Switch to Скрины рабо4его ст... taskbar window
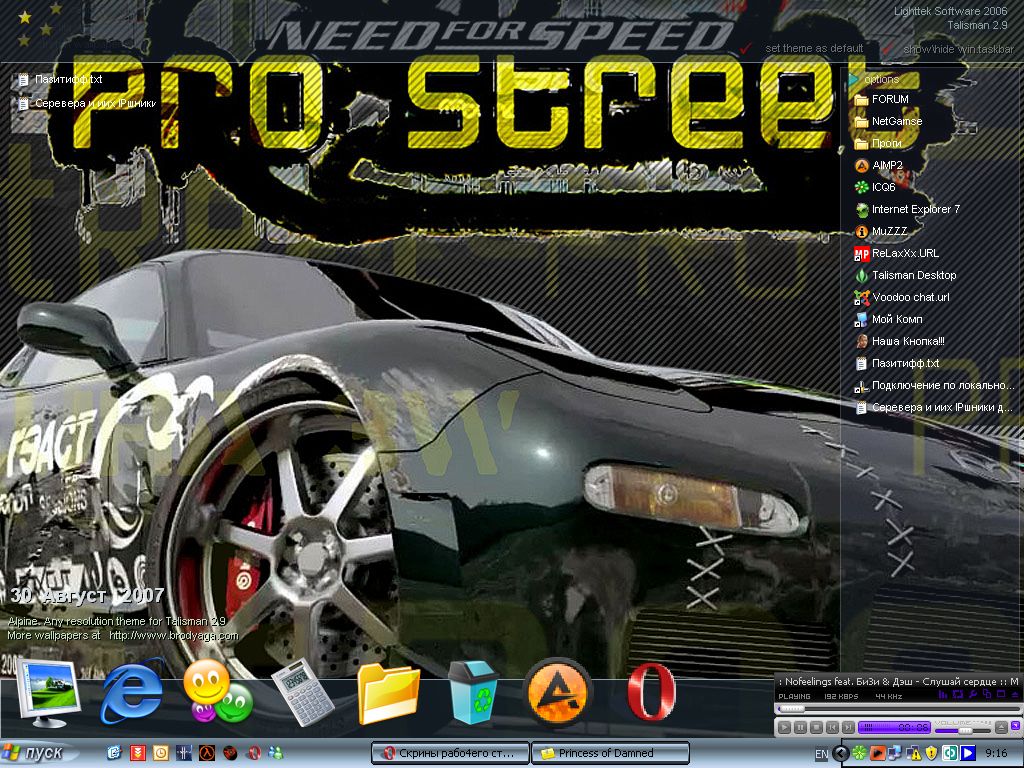1024x768 pixels. (x=450, y=753)
